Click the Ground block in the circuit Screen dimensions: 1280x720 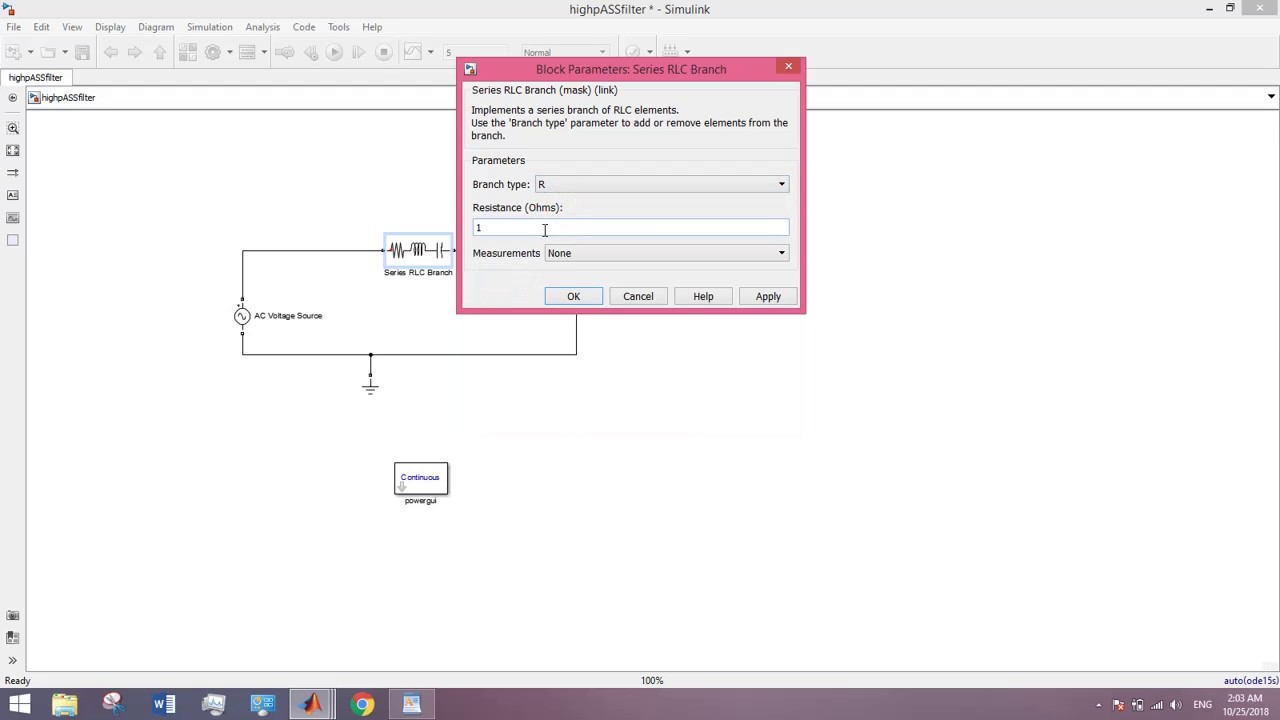click(370, 385)
